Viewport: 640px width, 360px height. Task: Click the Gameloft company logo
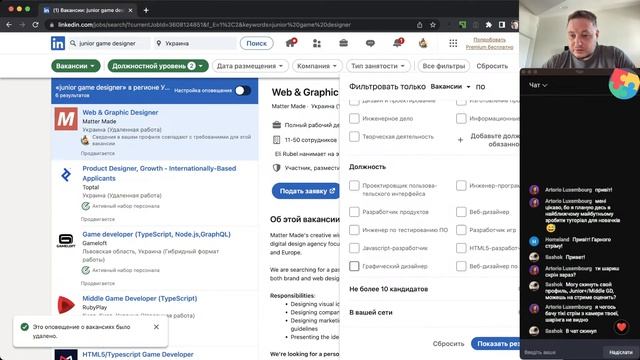[66, 241]
